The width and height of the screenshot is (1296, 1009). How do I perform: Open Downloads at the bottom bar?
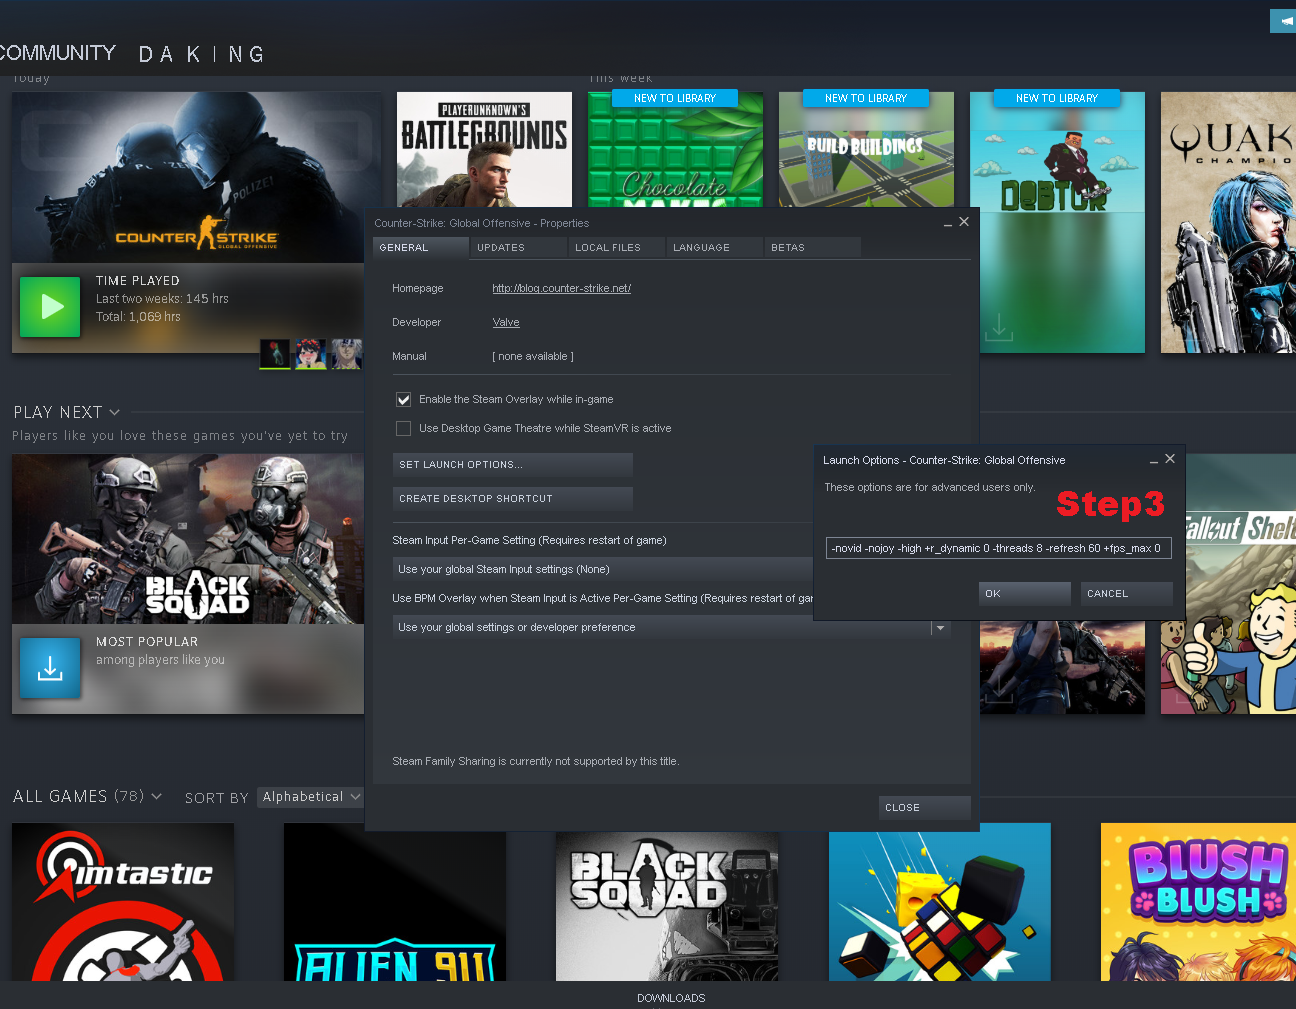tap(671, 998)
